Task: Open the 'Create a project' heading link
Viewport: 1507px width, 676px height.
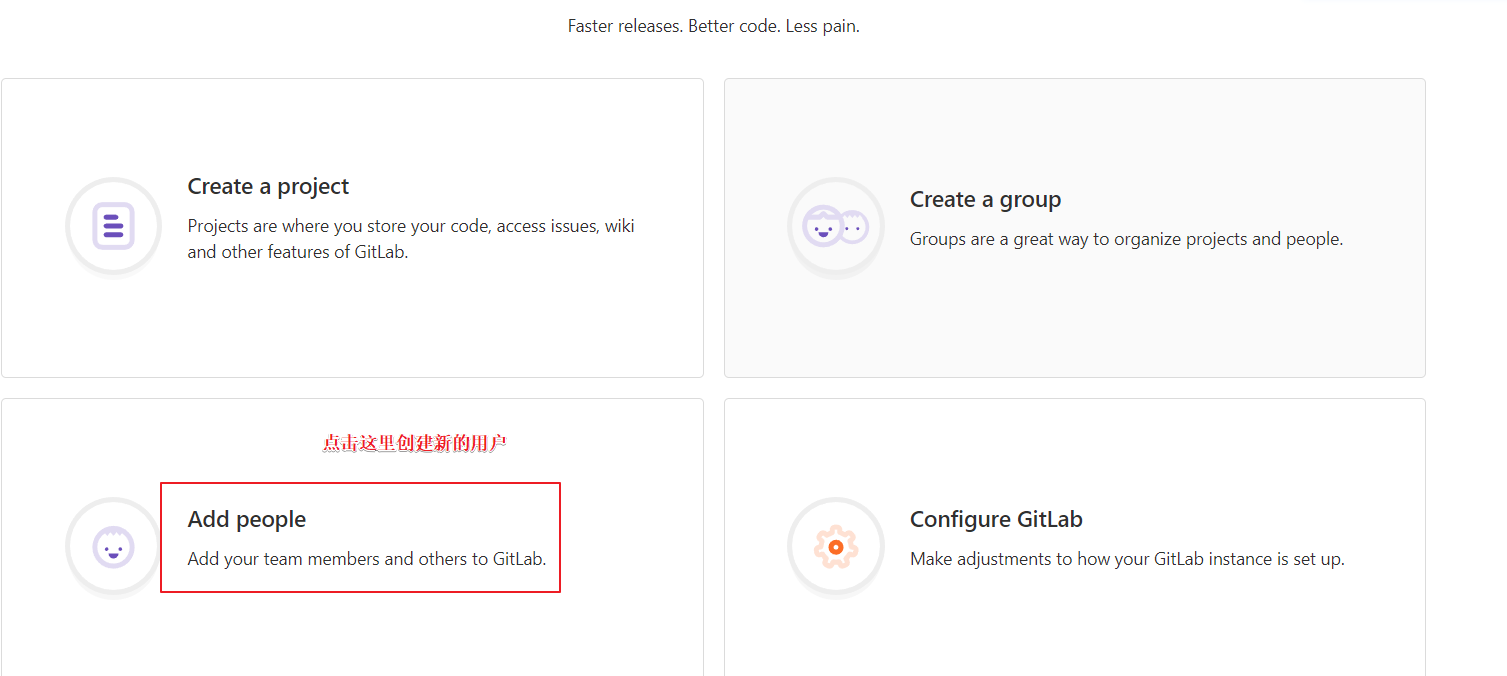Action: coord(268,187)
